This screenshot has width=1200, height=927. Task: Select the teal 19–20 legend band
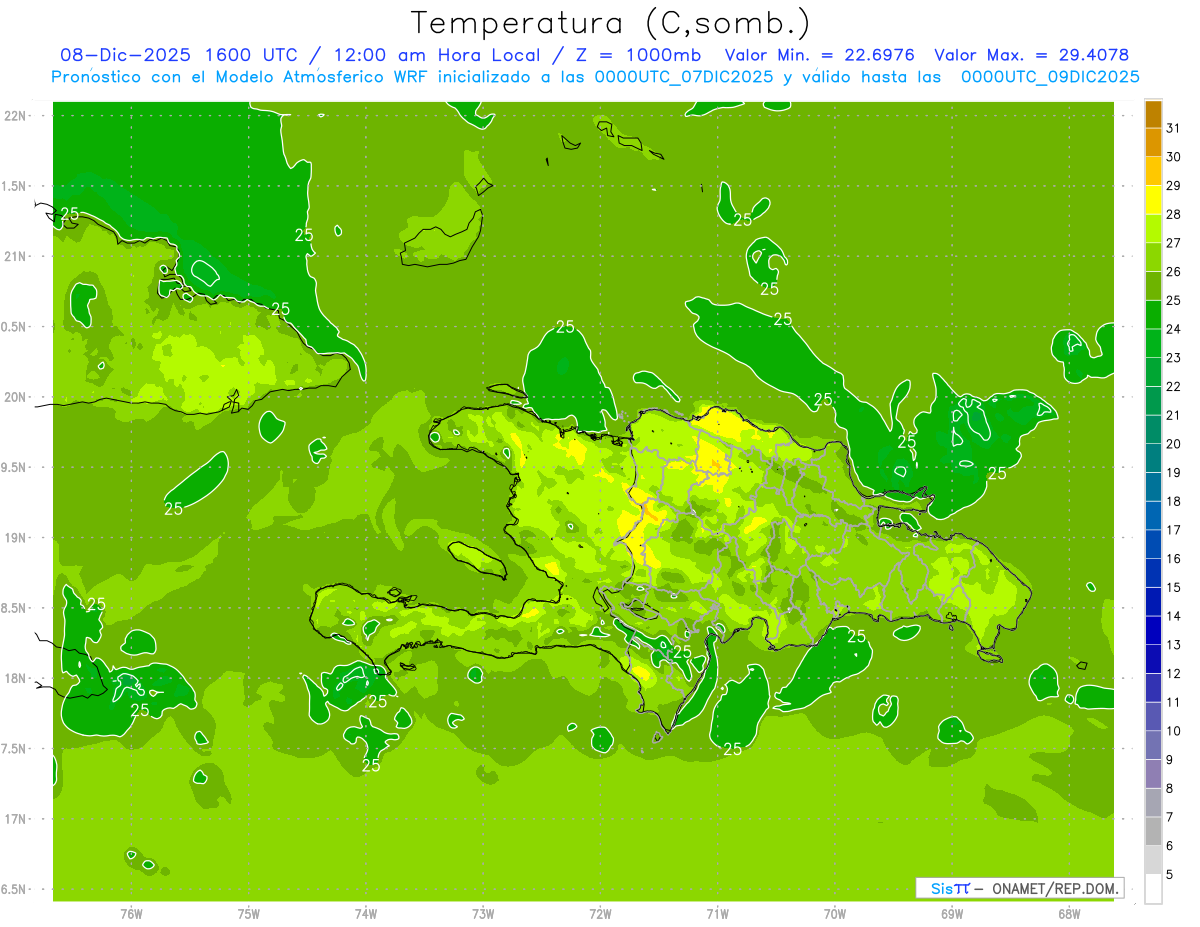pos(1153,459)
